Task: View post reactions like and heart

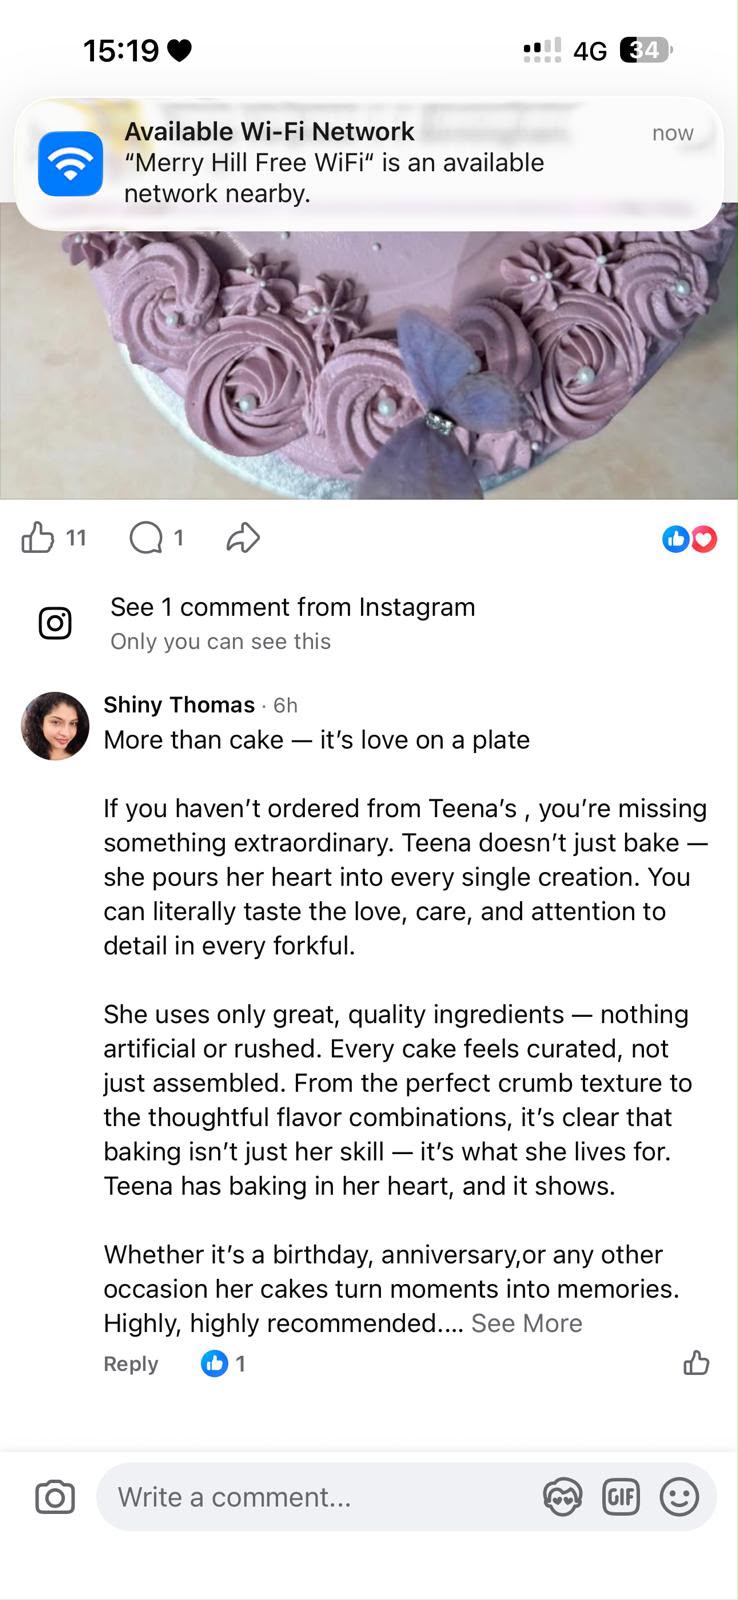Action: (x=690, y=539)
